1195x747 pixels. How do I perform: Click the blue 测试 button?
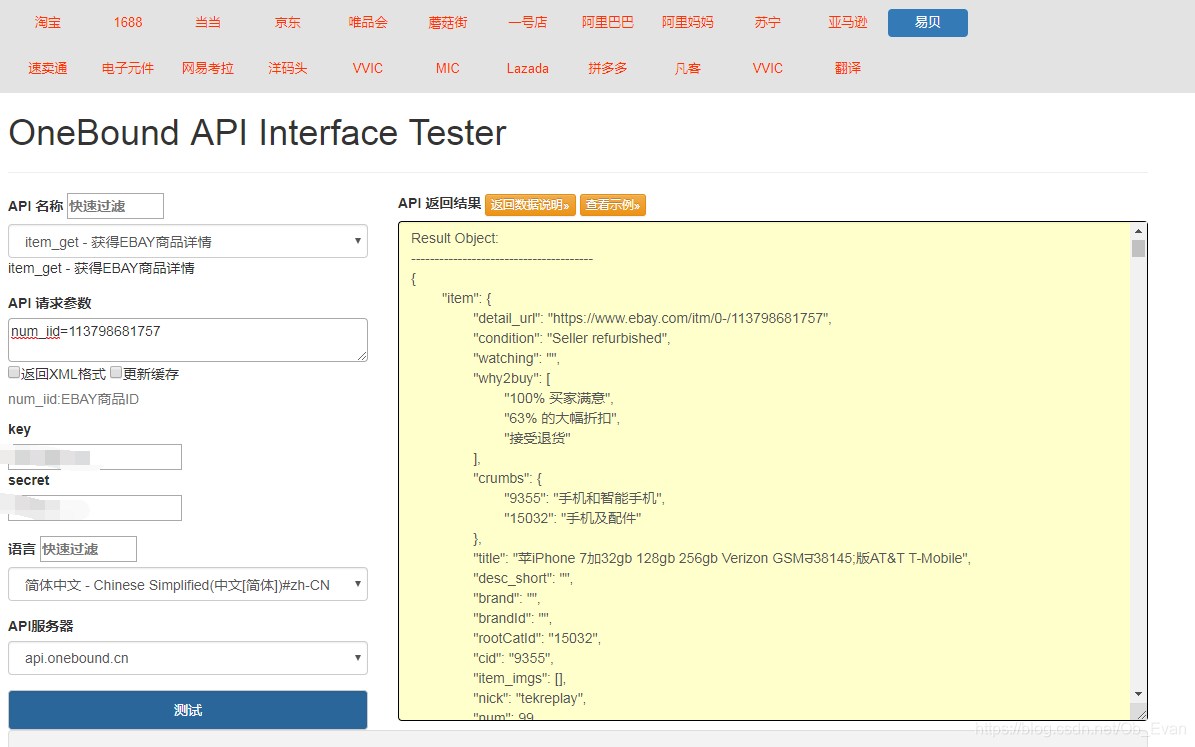[x=187, y=710]
